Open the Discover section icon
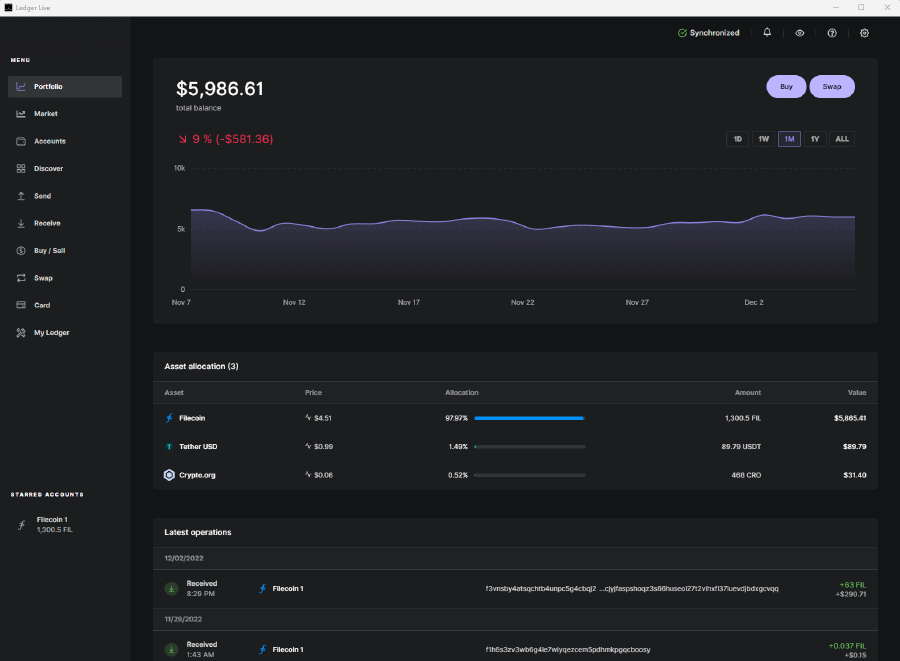This screenshot has height=661, width=900. tap(21, 169)
